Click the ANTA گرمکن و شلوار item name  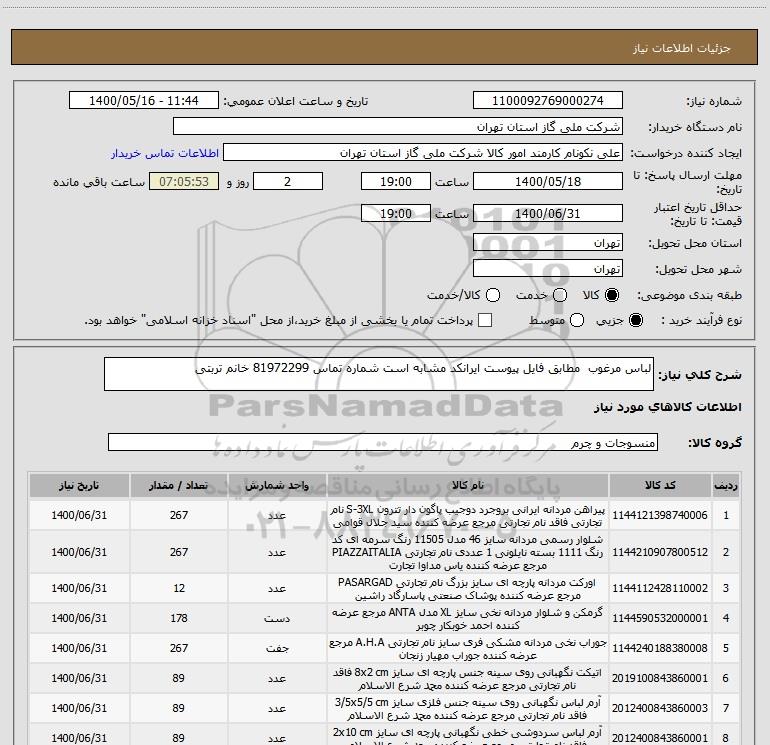(x=468, y=618)
